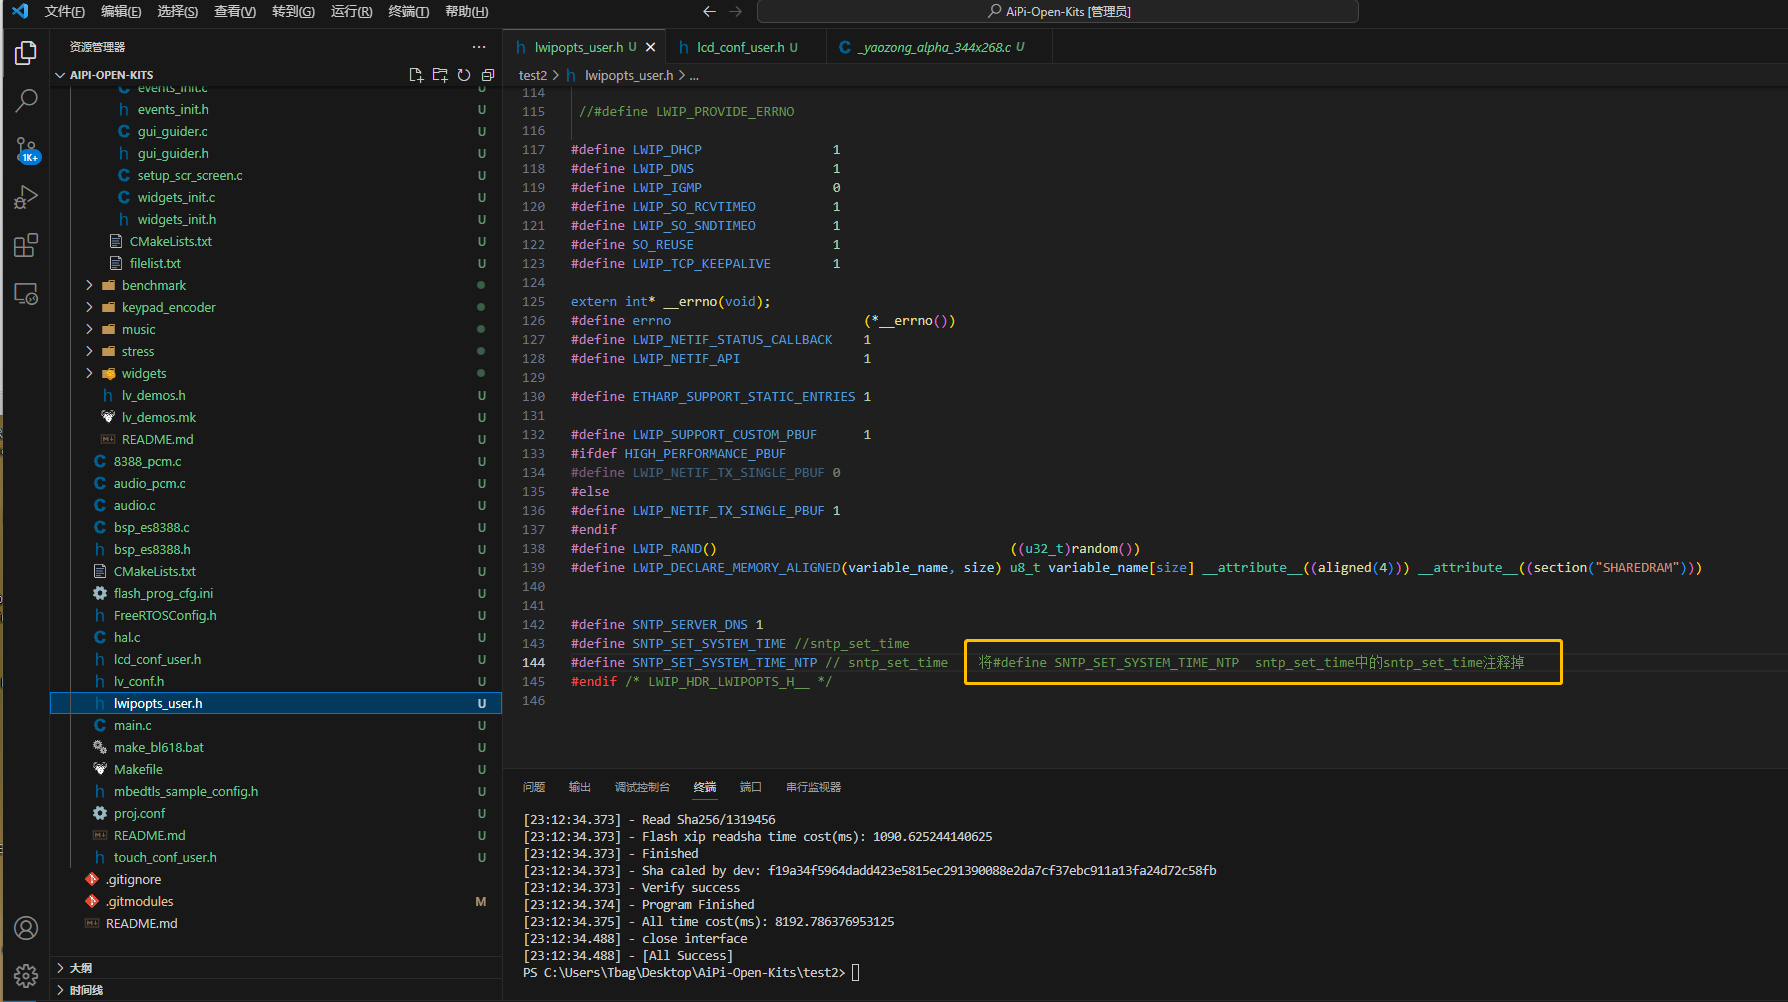Open the 编辑(E) menu
Viewport: 1788px width, 1002px height.
pyautogui.click(x=121, y=11)
